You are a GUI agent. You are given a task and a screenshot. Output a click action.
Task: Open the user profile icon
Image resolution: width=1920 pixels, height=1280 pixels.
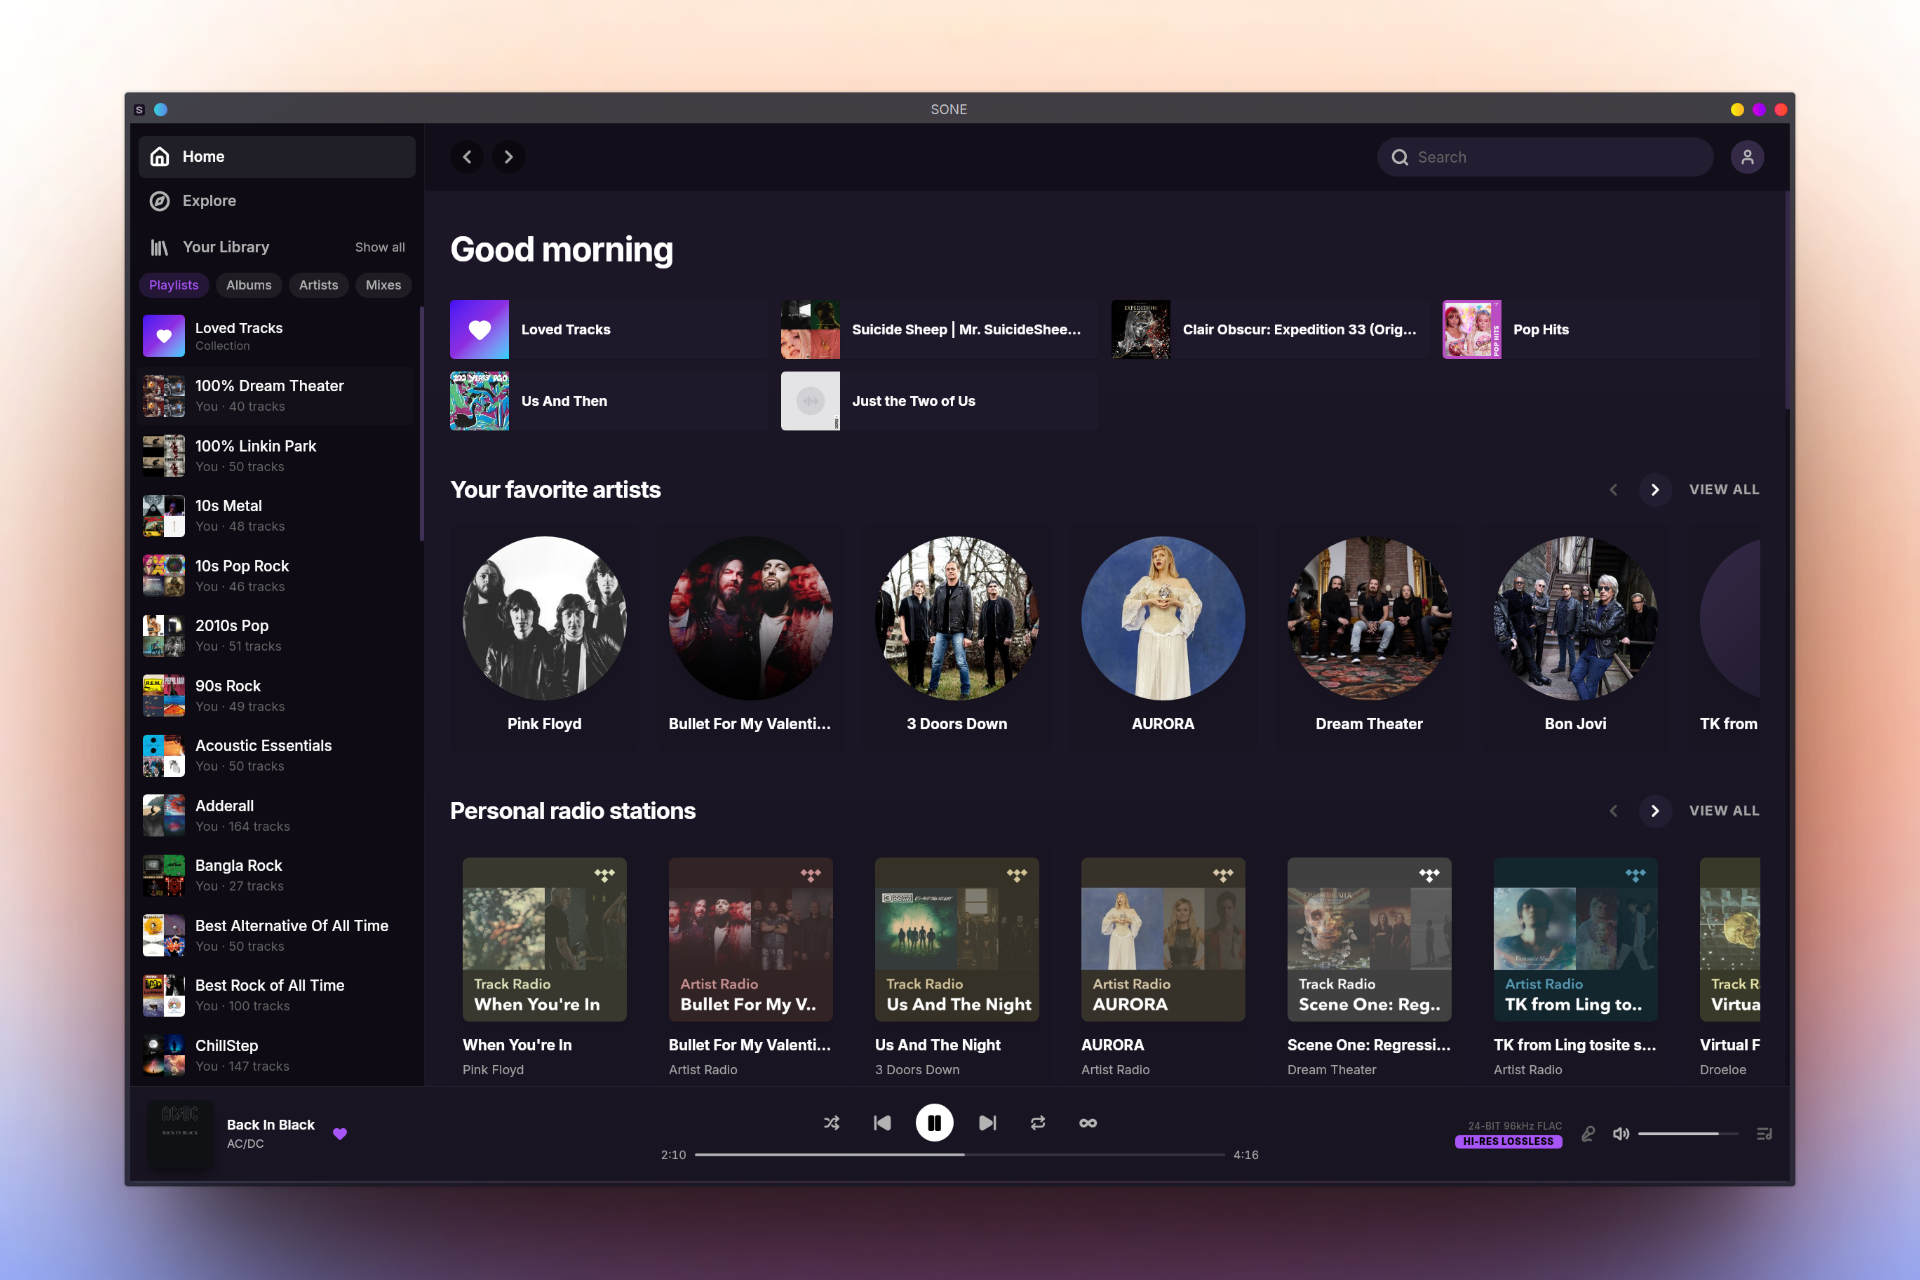point(1747,157)
